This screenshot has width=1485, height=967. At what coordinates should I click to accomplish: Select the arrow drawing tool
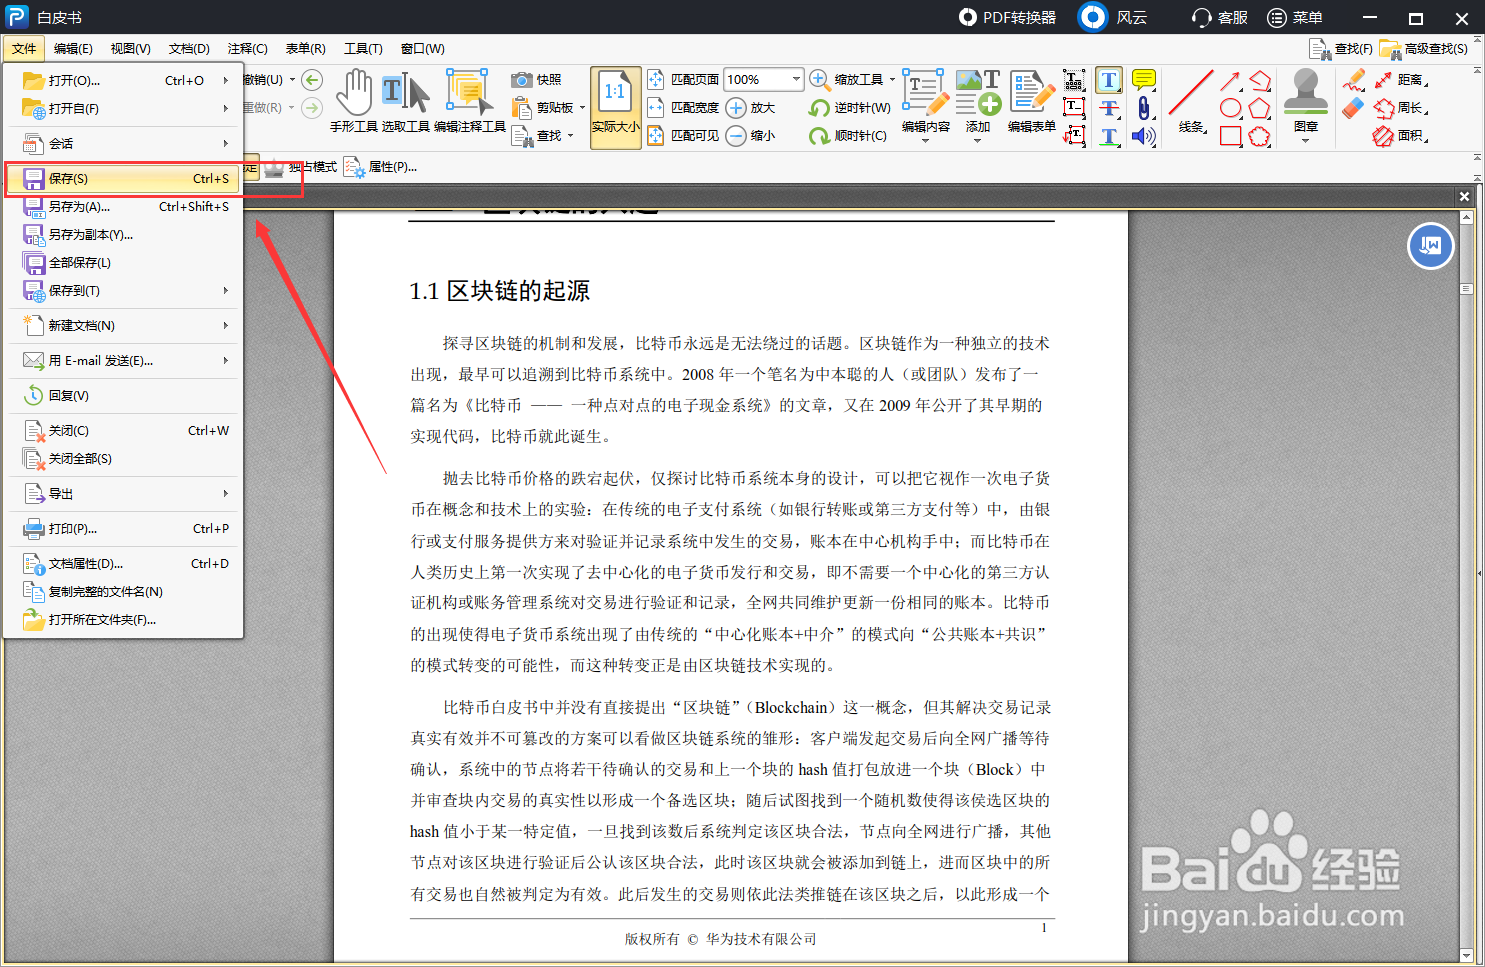(1231, 80)
